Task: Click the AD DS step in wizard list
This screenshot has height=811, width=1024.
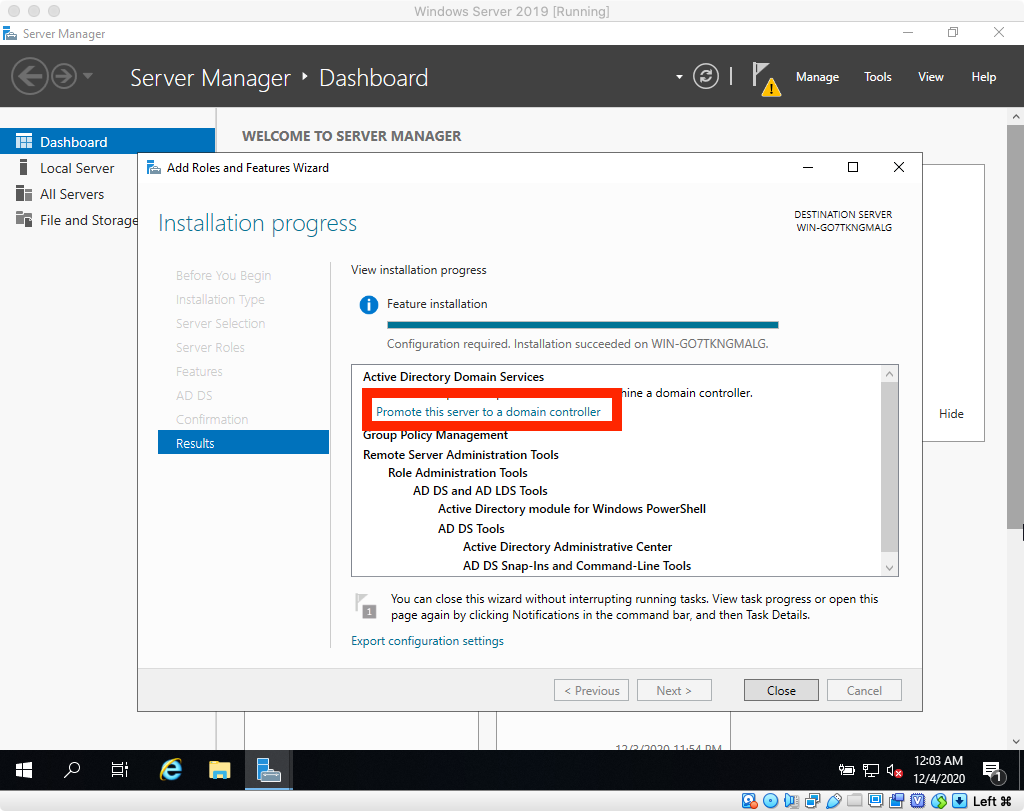Action: pyautogui.click(x=194, y=395)
